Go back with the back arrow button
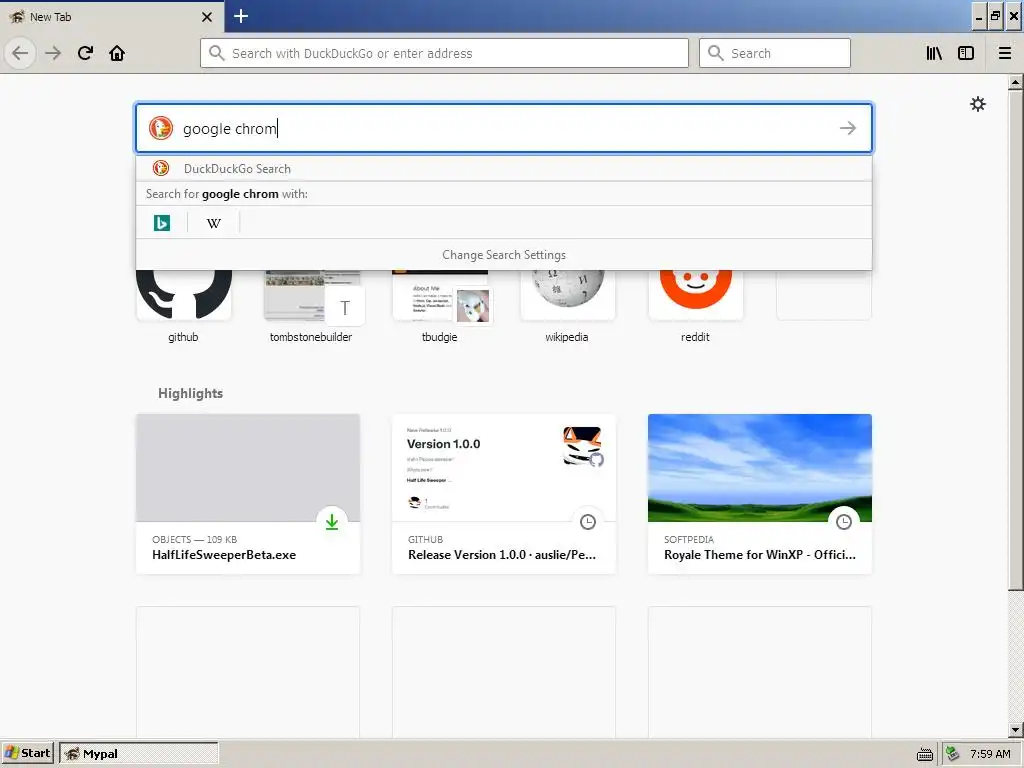This screenshot has height=768, width=1024. [20, 53]
